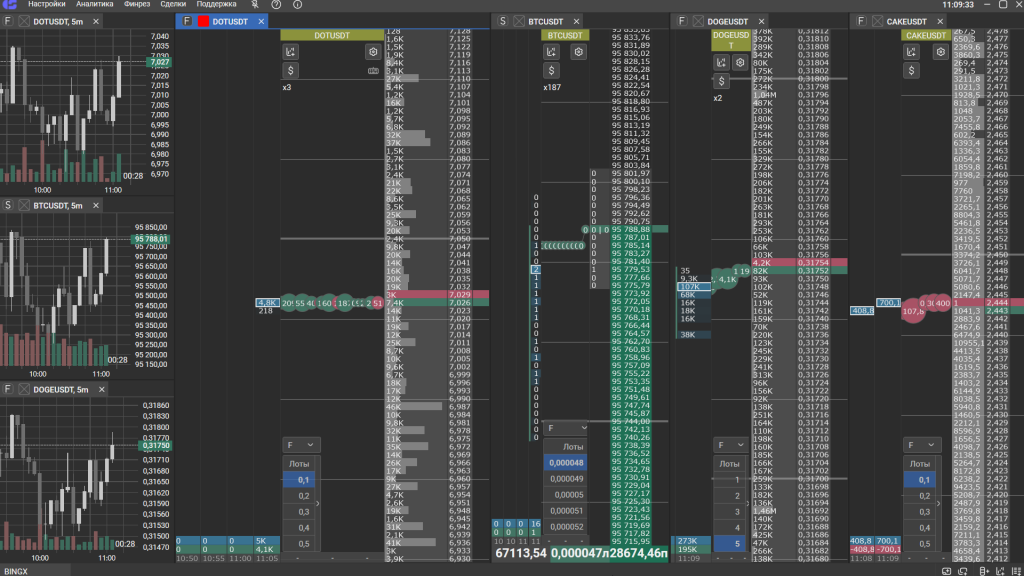1024x576 pixels.
Task: Open the help question mark icon
Action: click(275, 5)
